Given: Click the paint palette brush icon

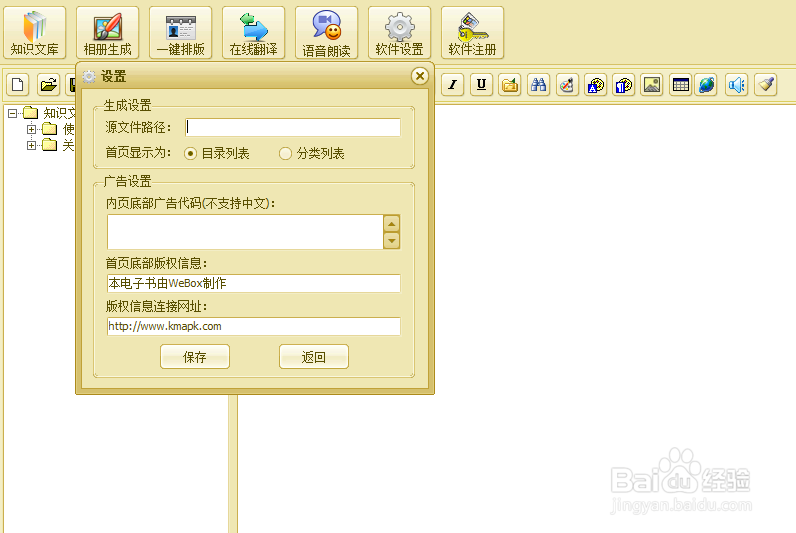Looking at the screenshot, I should tap(567, 85).
